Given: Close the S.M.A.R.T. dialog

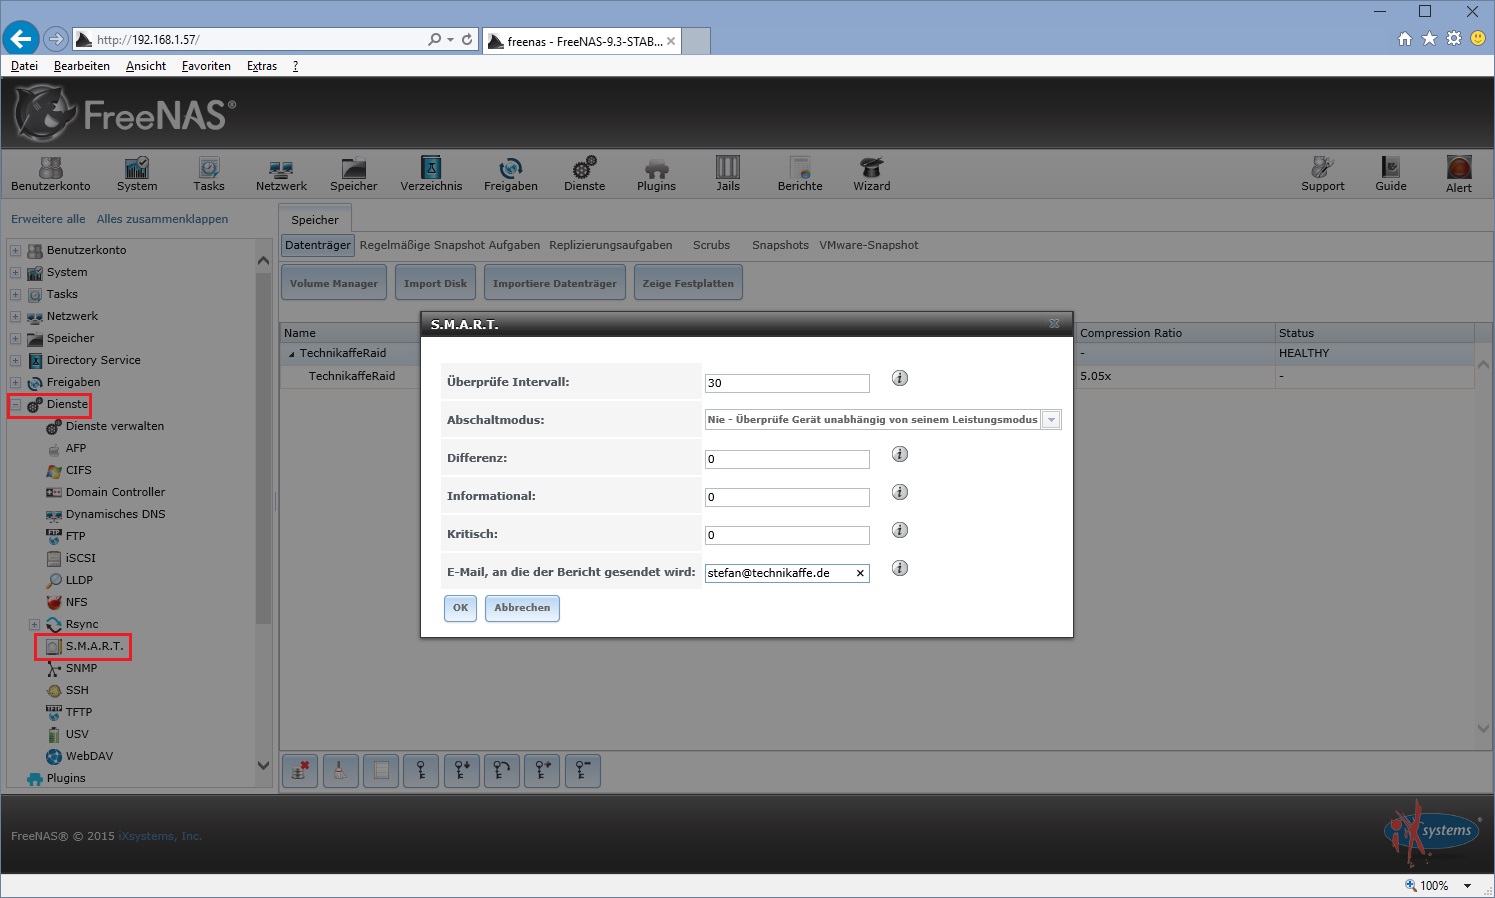Looking at the screenshot, I should coord(1054,324).
